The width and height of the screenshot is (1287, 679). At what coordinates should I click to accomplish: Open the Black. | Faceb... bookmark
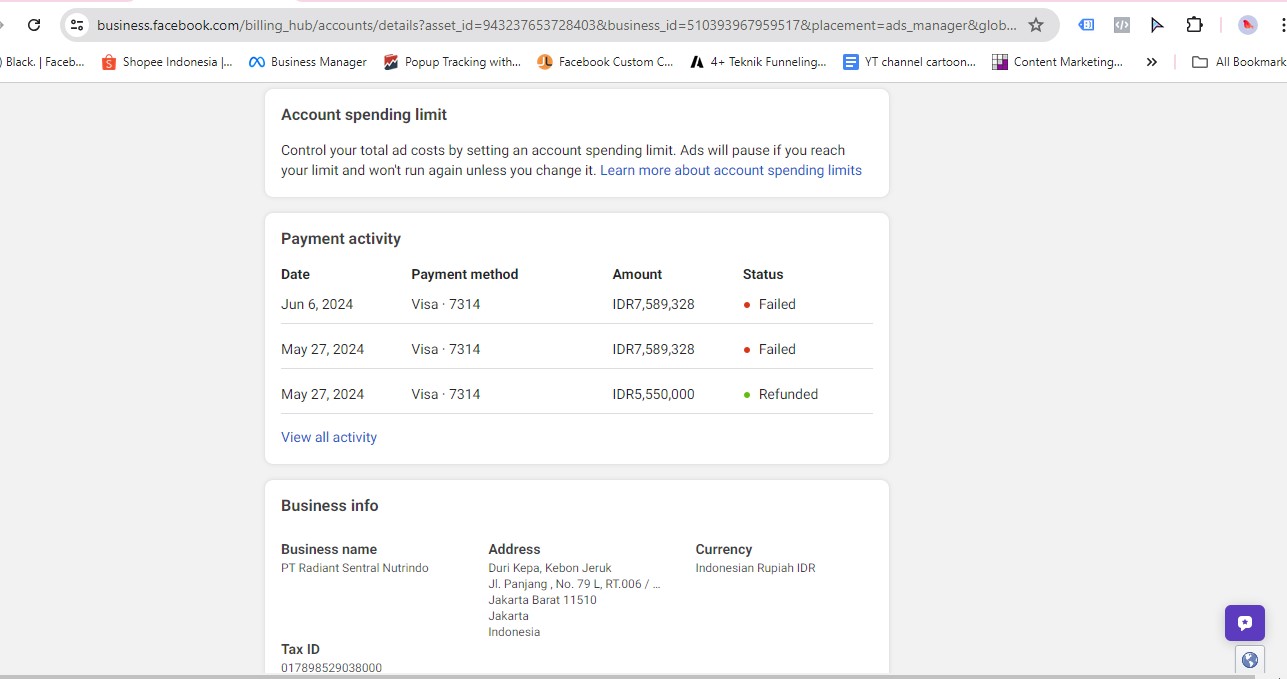click(x=43, y=62)
